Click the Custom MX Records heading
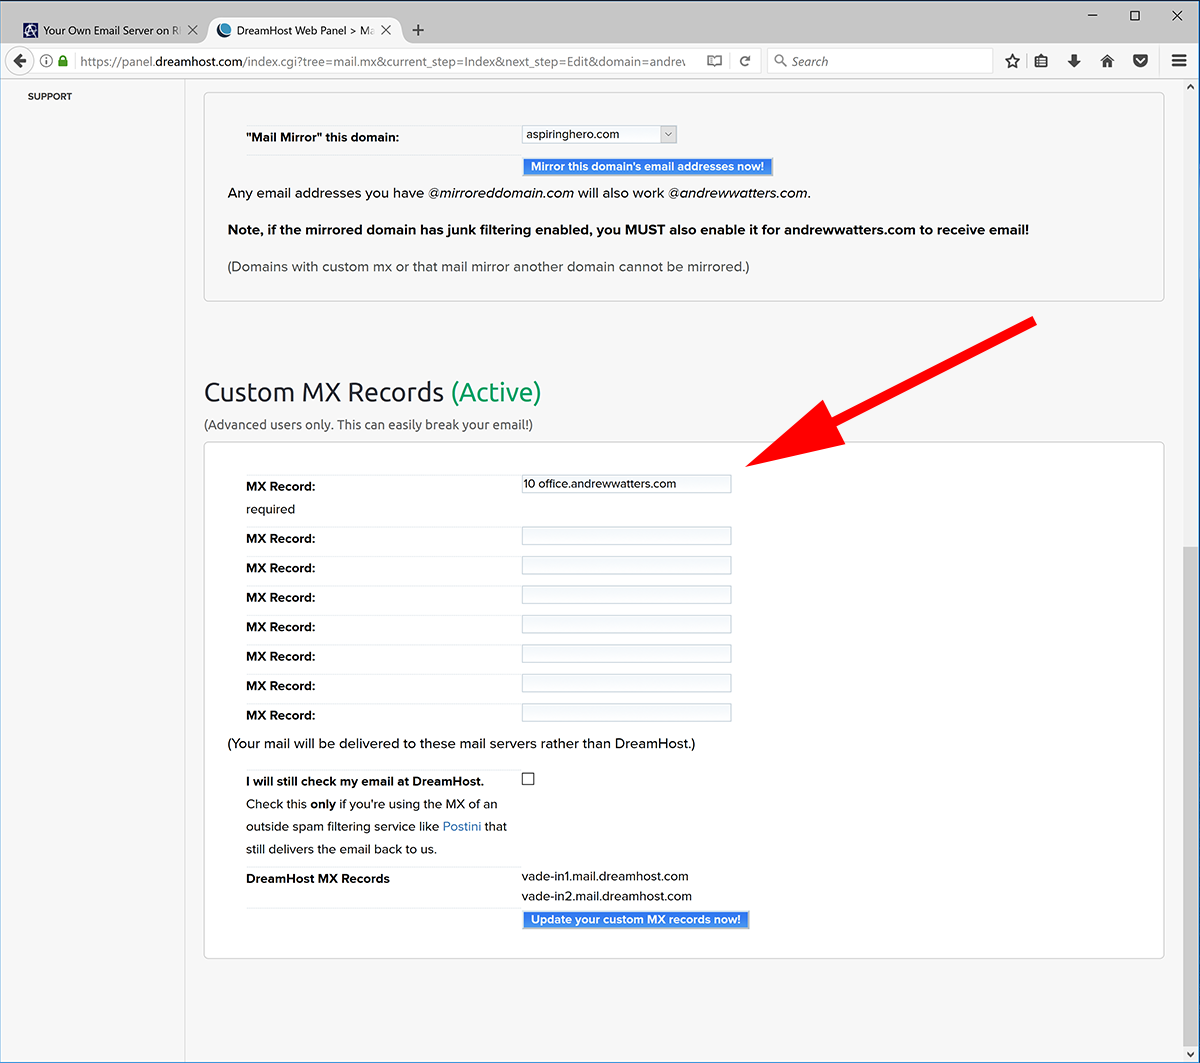This screenshot has height=1063, width=1200. coord(372,392)
